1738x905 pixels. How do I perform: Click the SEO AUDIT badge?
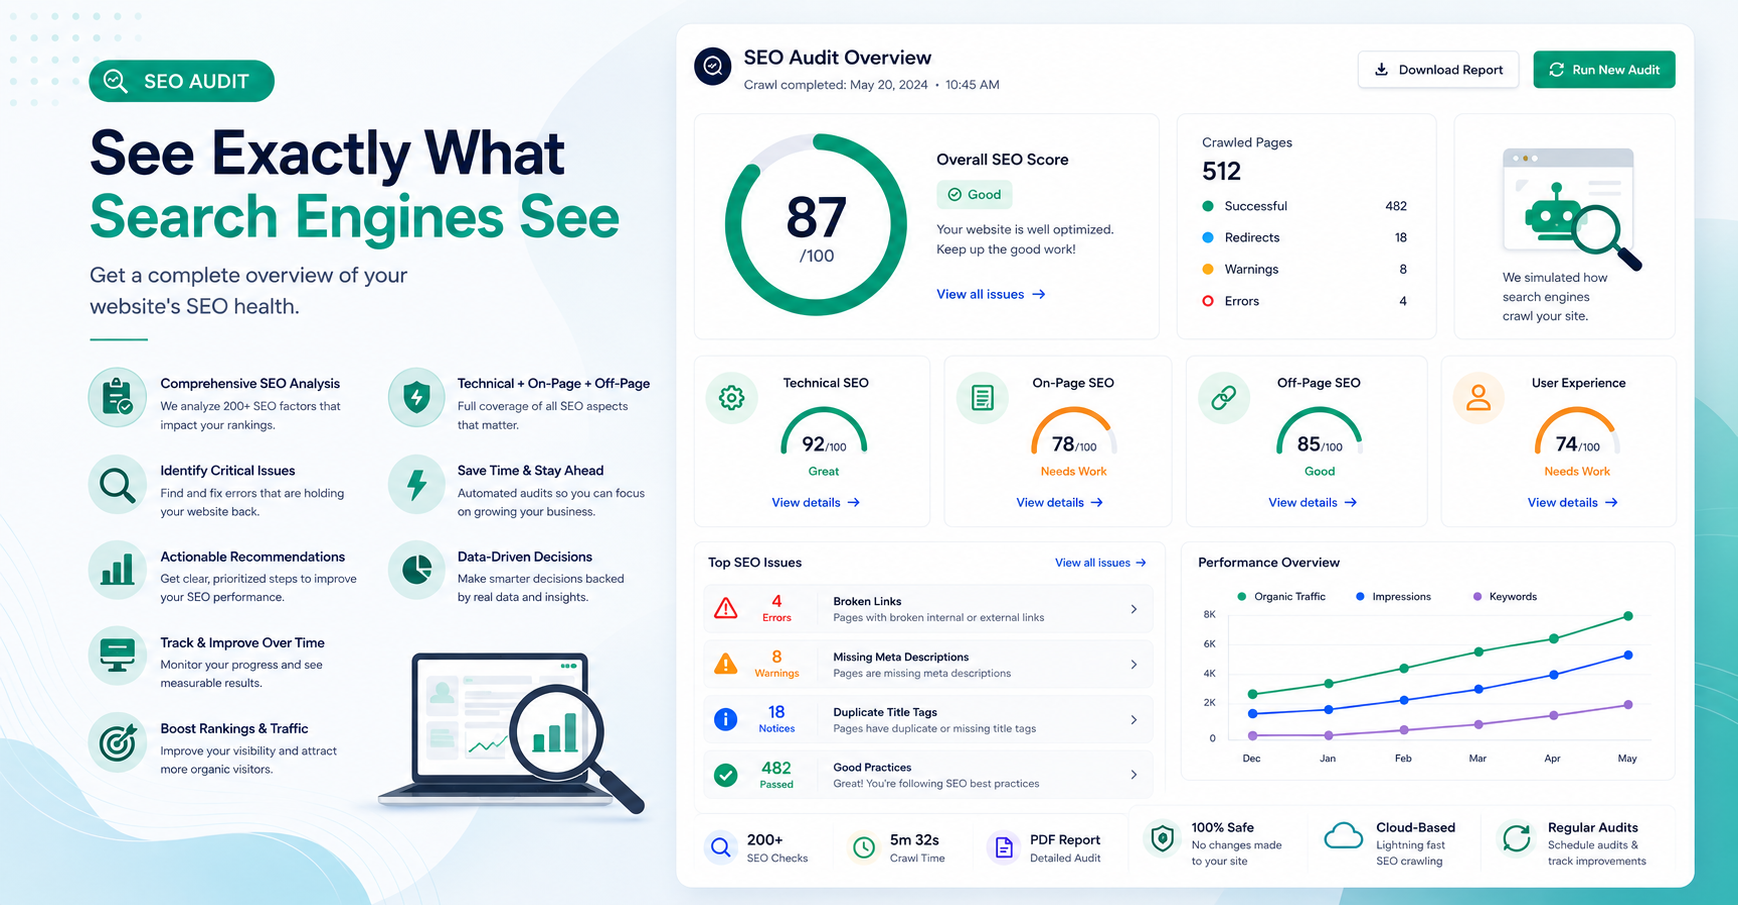(182, 81)
